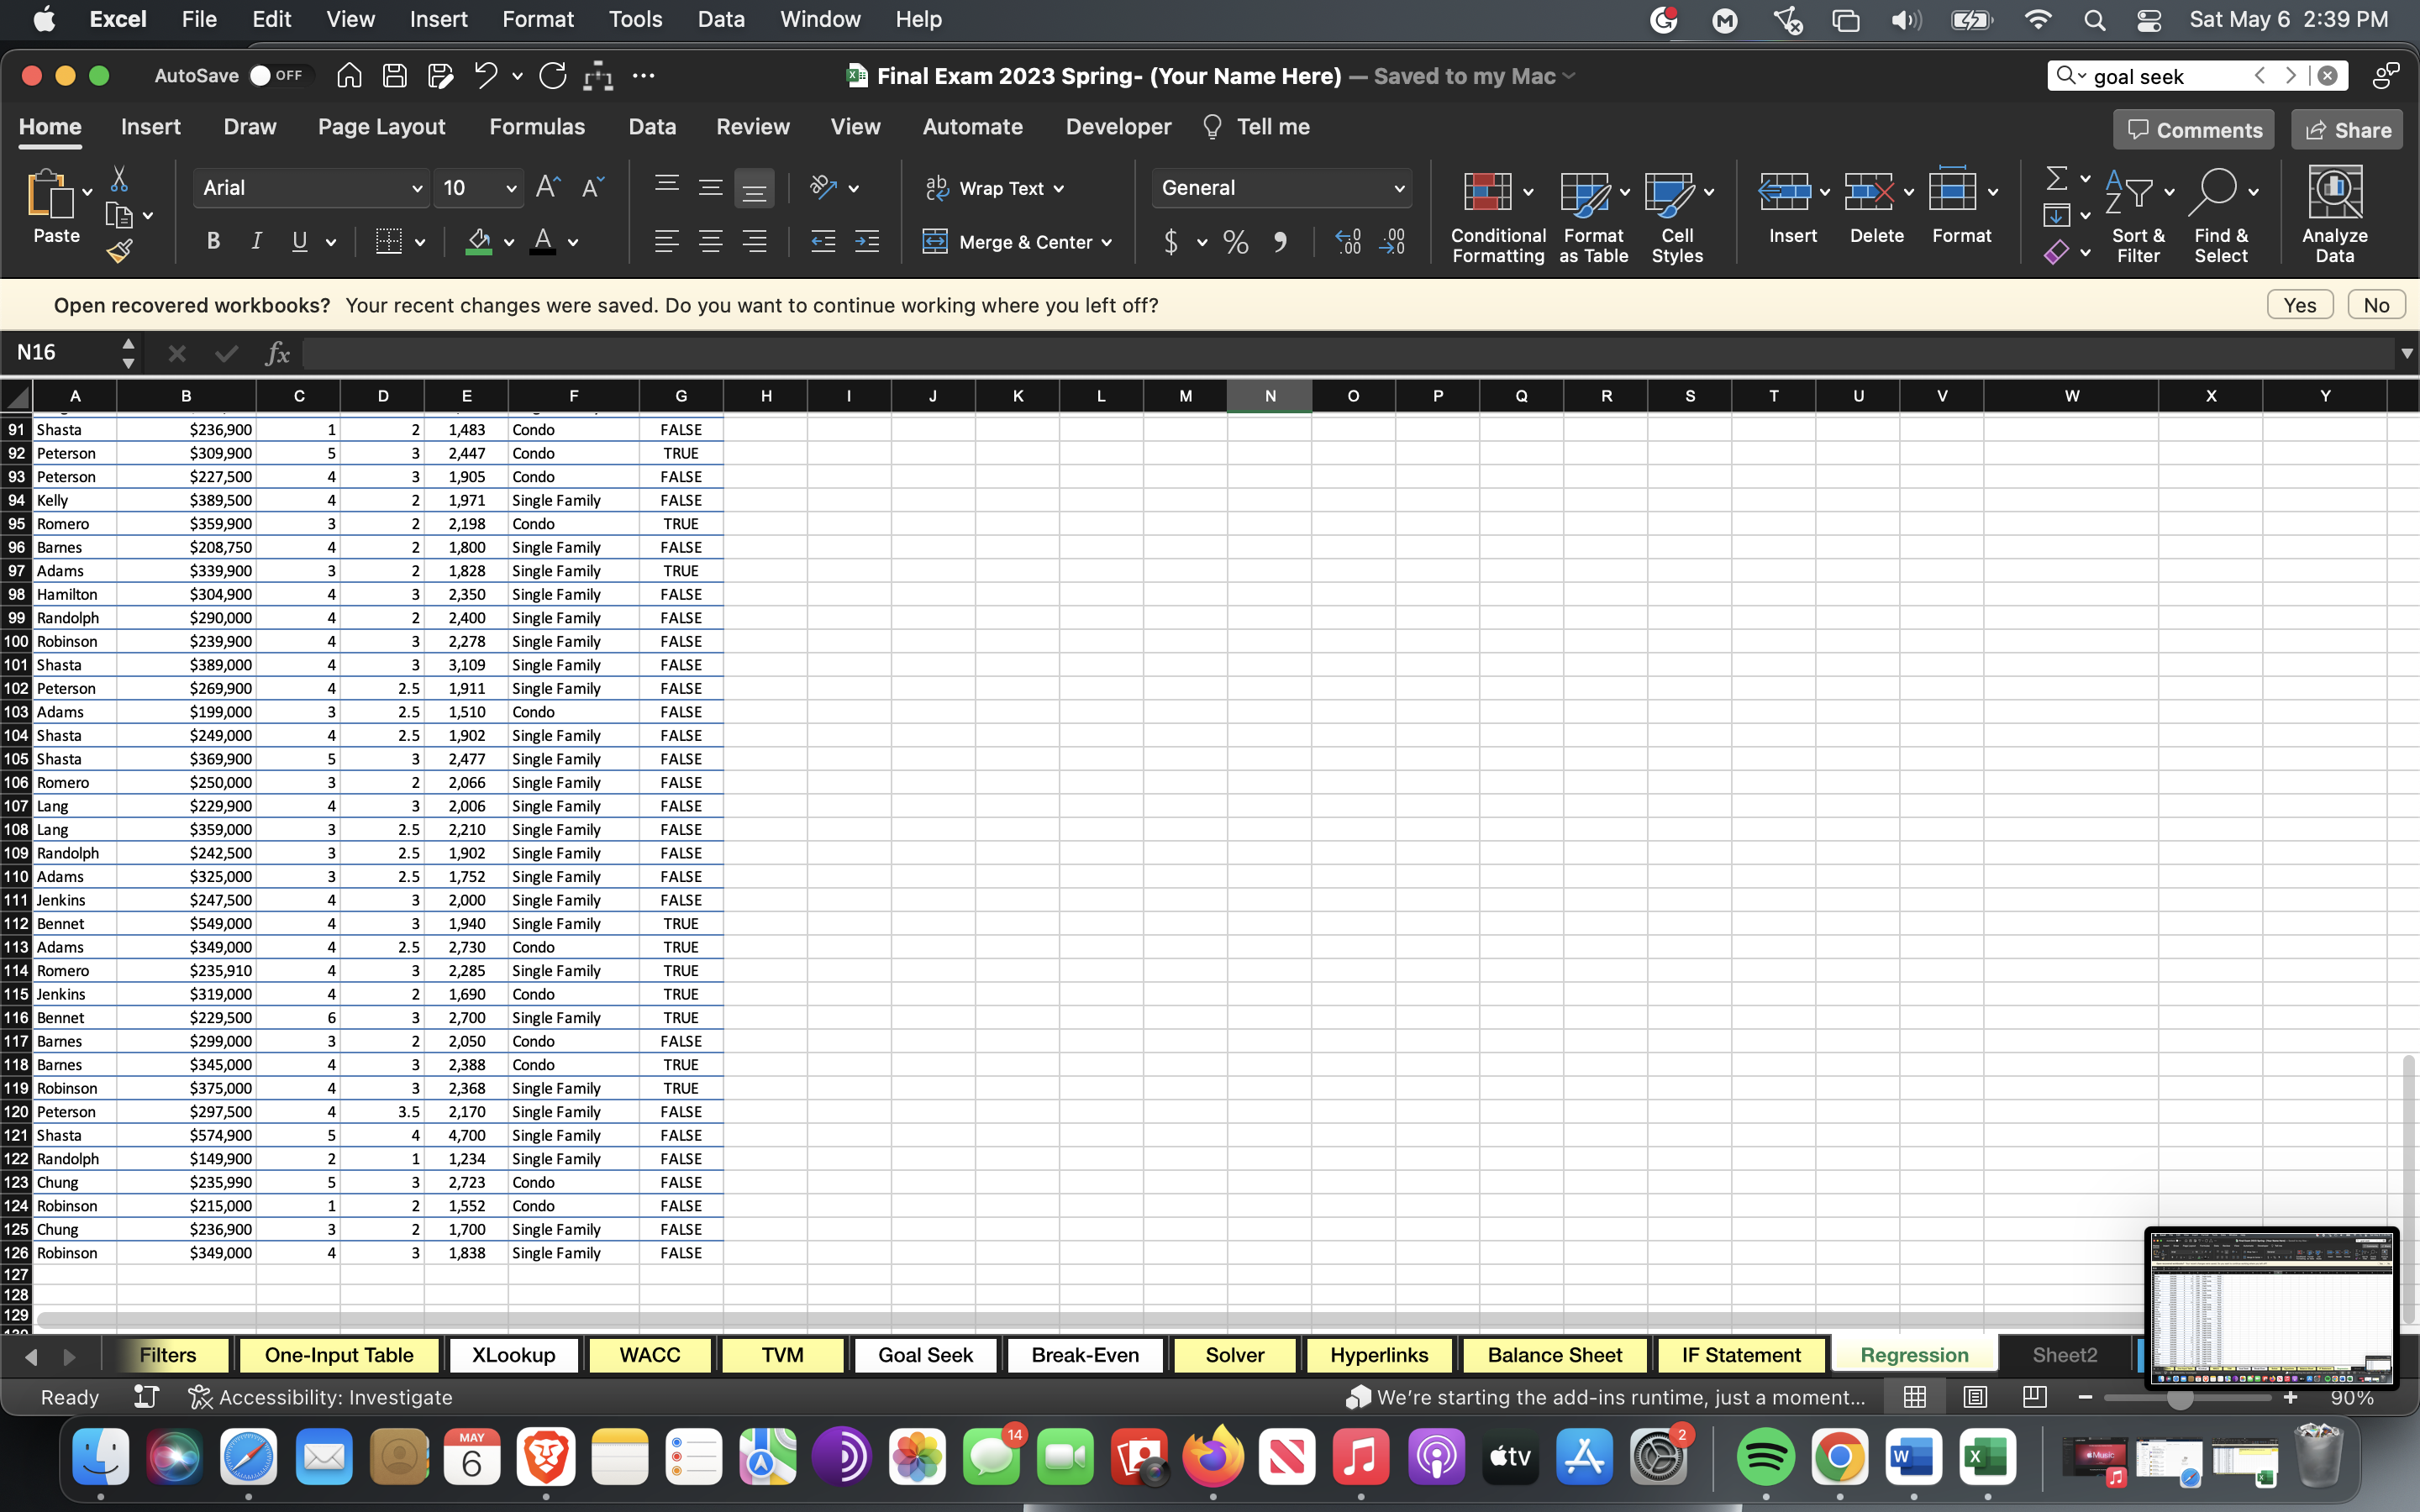The width and height of the screenshot is (2420, 1512).
Task: Toggle Wrap Text
Action: pyautogui.click(x=995, y=188)
